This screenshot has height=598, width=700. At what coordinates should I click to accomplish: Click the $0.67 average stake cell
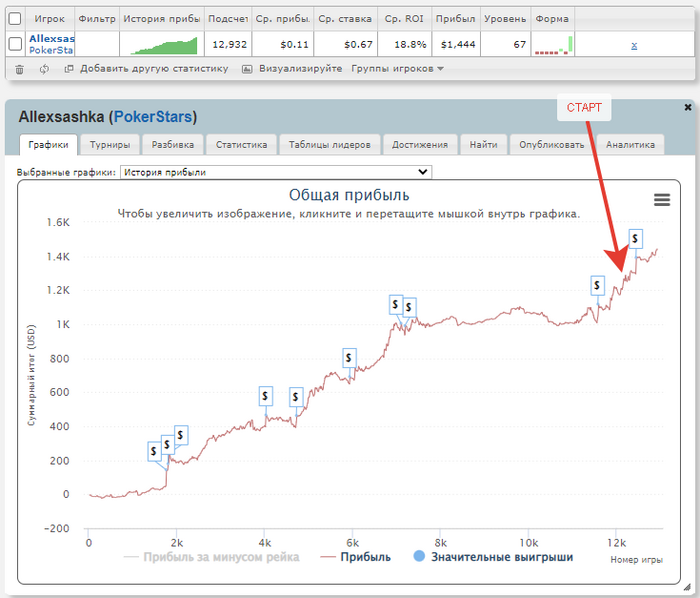tap(345, 45)
